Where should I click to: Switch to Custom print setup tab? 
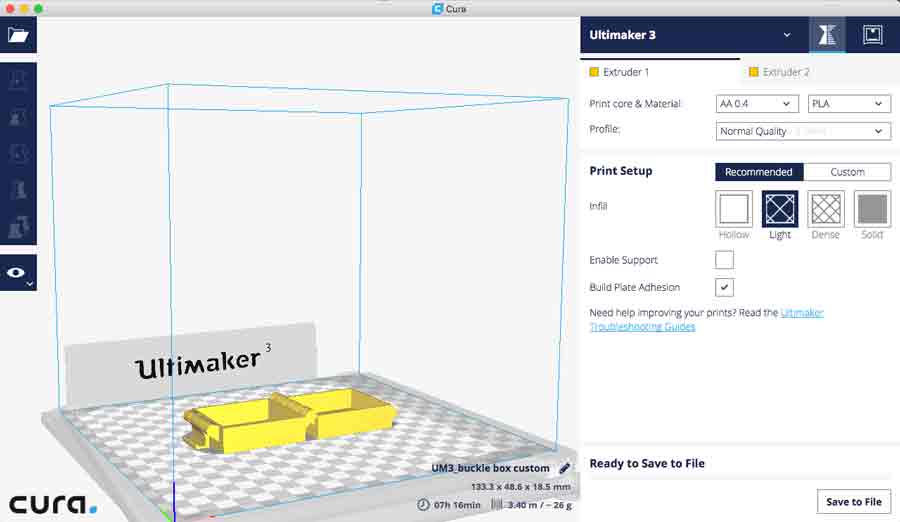tap(846, 172)
